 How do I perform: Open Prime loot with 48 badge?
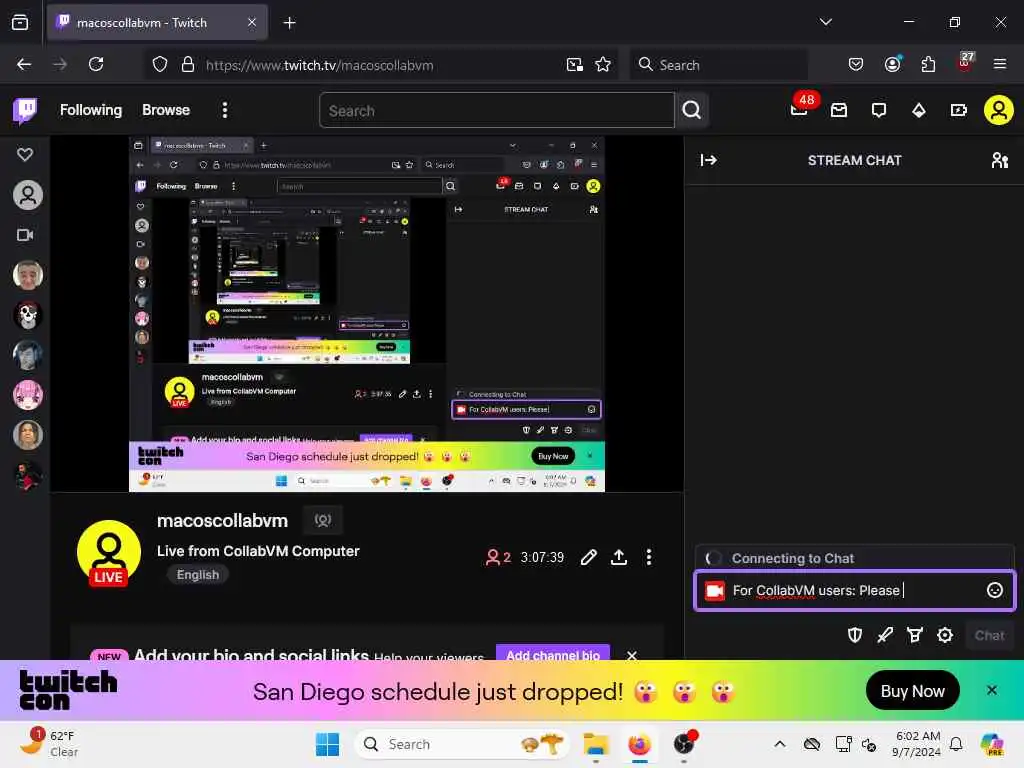pos(799,108)
